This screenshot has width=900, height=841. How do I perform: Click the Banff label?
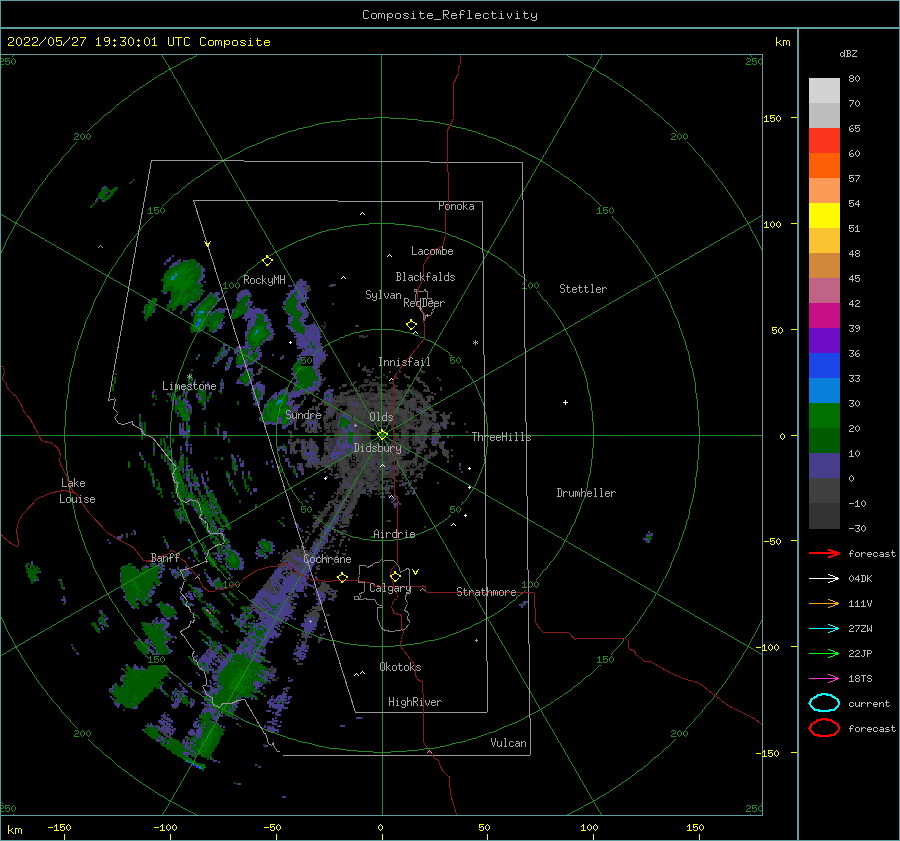point(165,557)
